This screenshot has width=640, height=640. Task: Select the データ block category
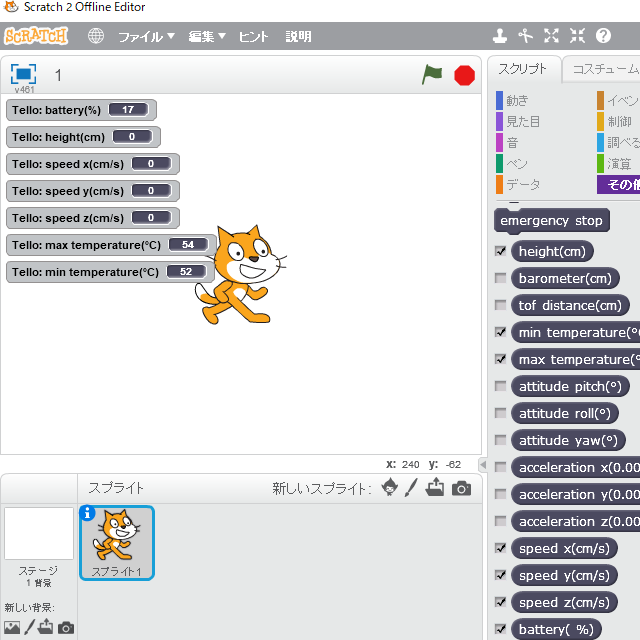pos(518,184)
